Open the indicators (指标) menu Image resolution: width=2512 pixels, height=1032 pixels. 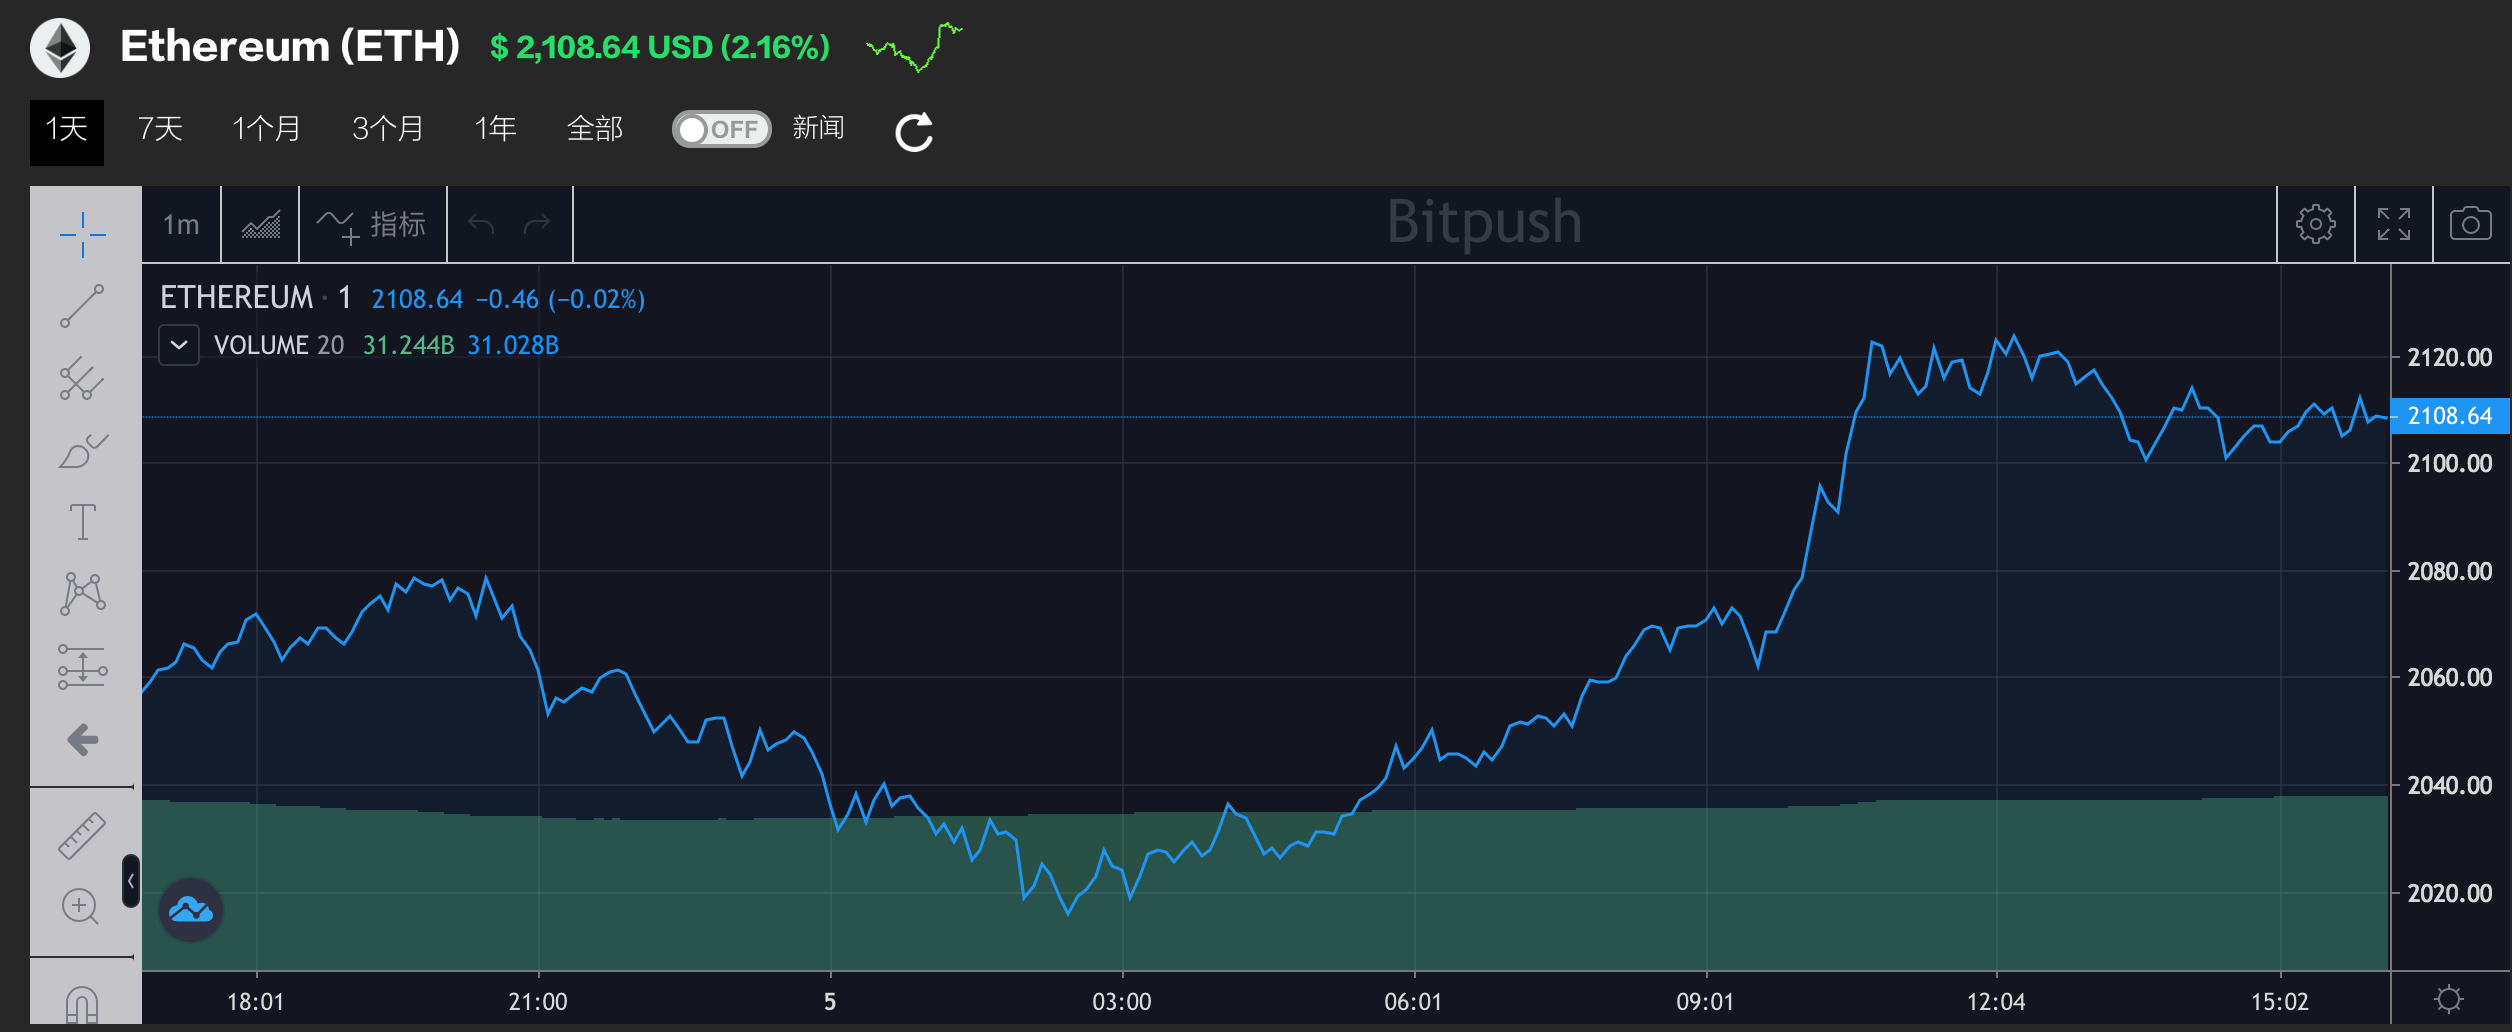371,224
